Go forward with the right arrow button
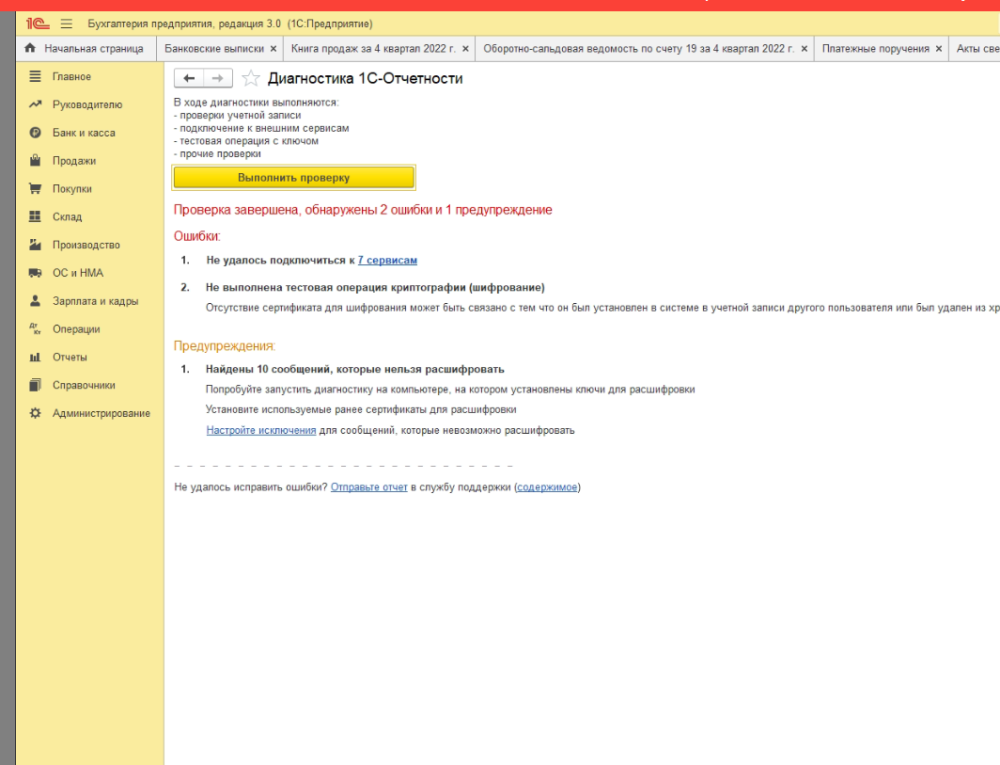This screenshot has width=1000, height=765. 218,78
